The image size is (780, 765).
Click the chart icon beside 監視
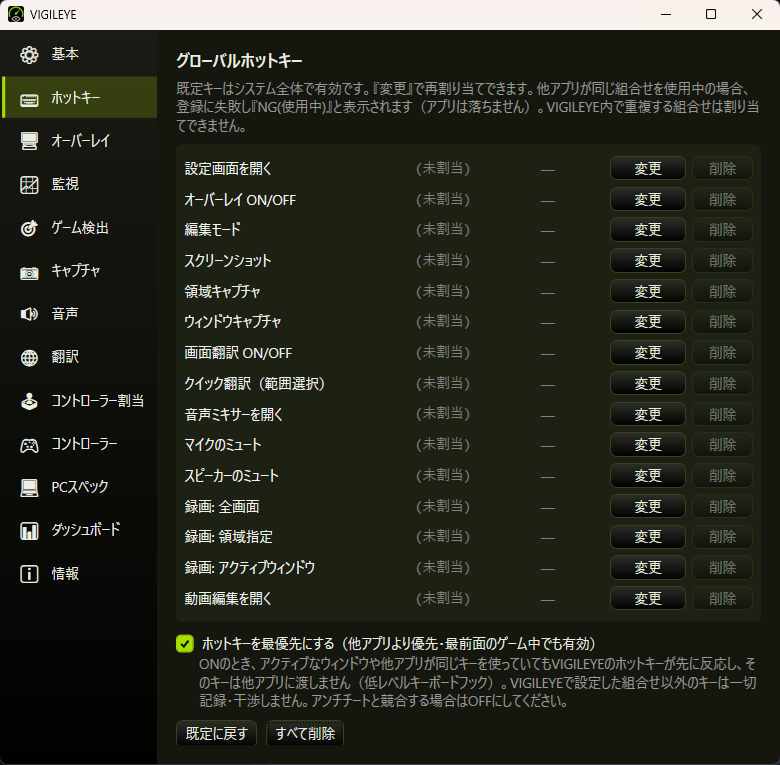pos(29,185)
